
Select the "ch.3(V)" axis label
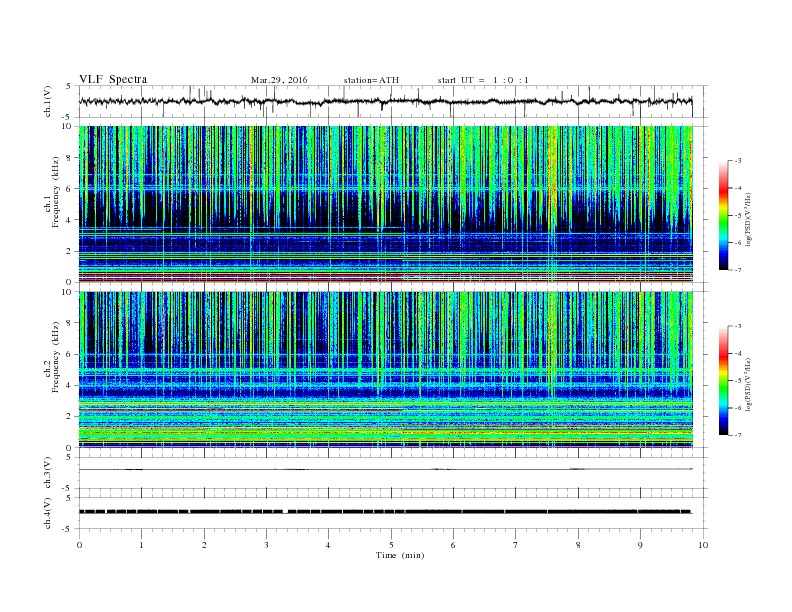(x=48, y=473)
